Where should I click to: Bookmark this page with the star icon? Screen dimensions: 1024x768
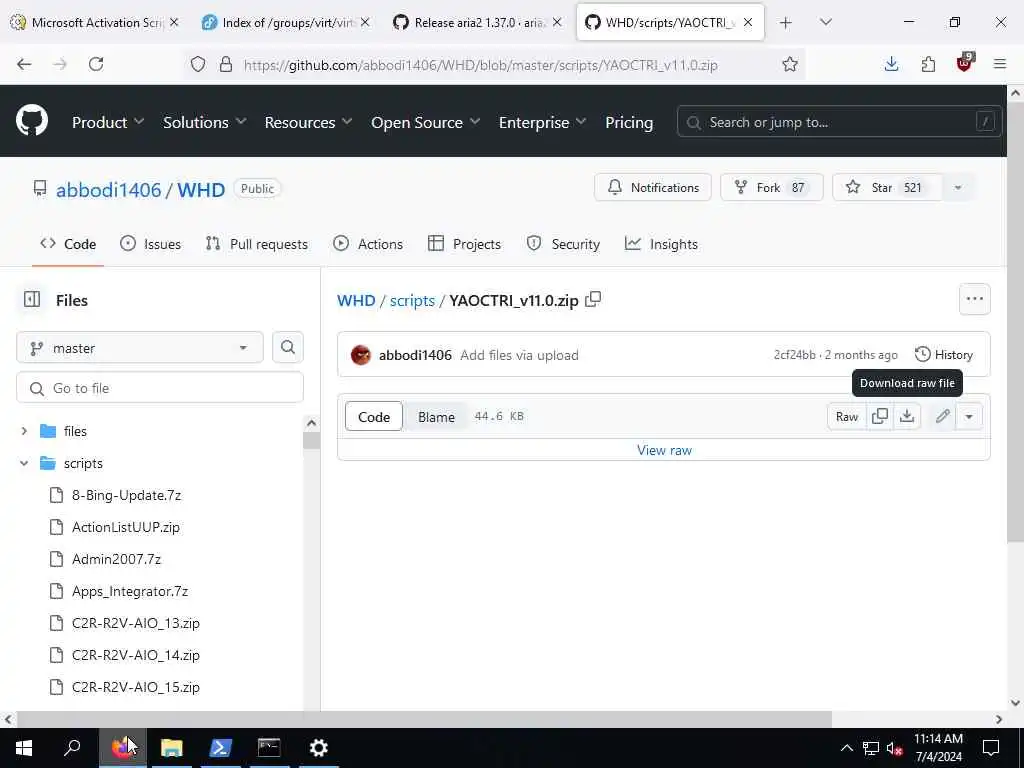pos(790,64)
